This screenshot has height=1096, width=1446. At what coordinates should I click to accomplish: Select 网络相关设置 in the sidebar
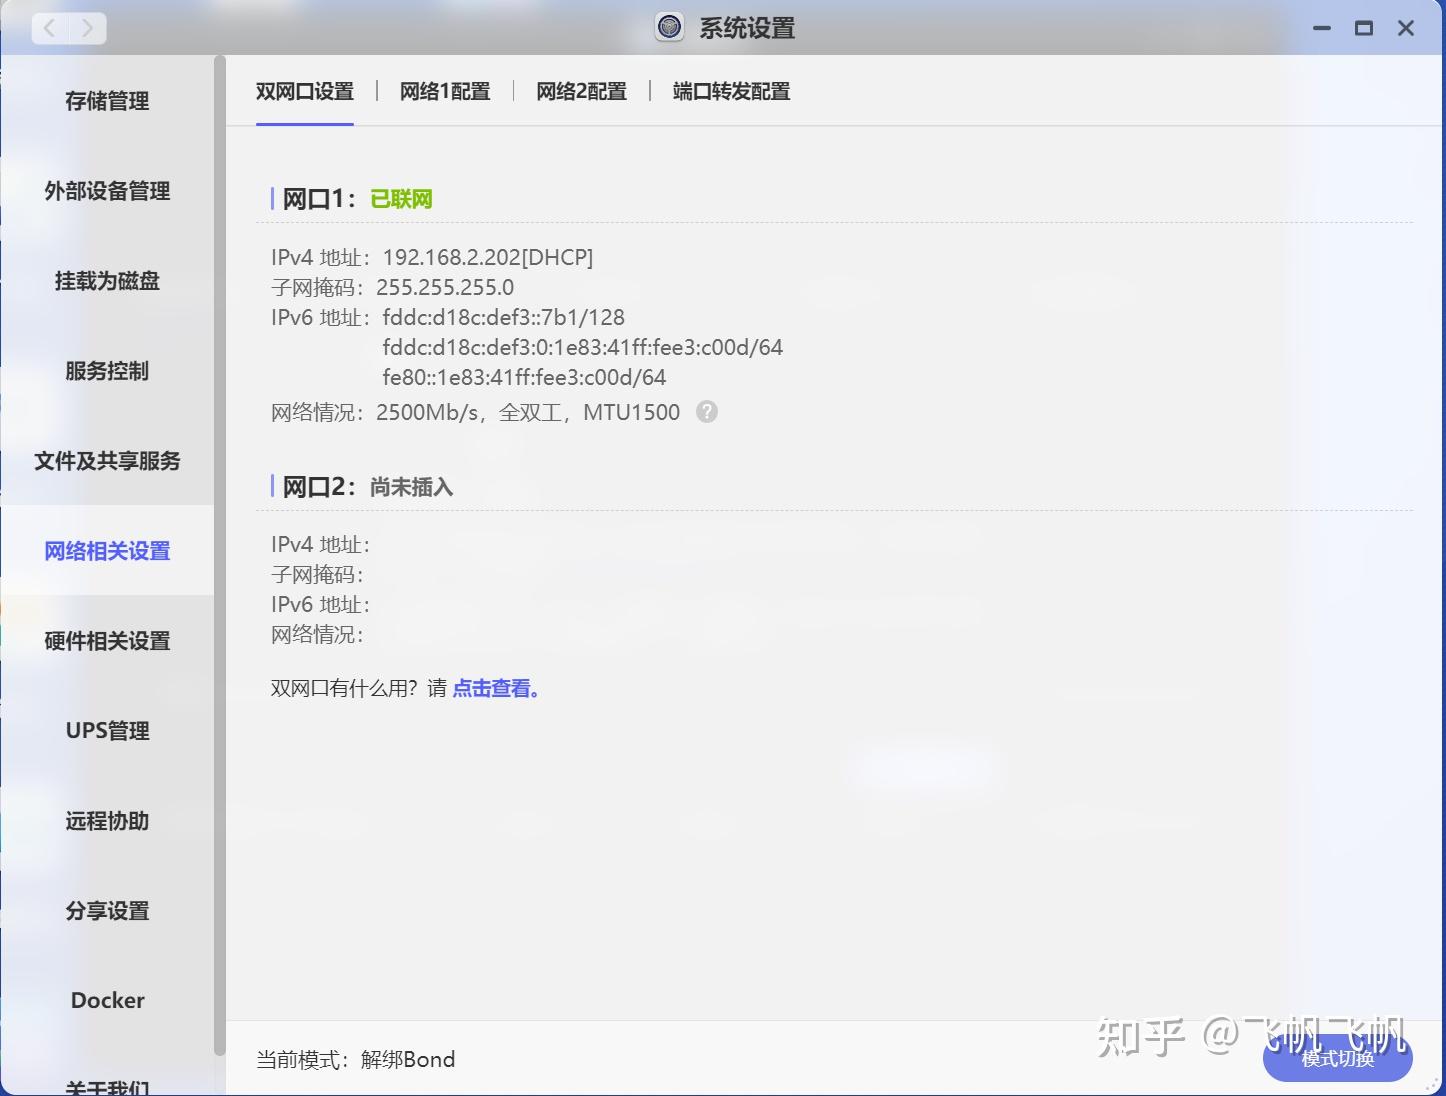[106, 550]
